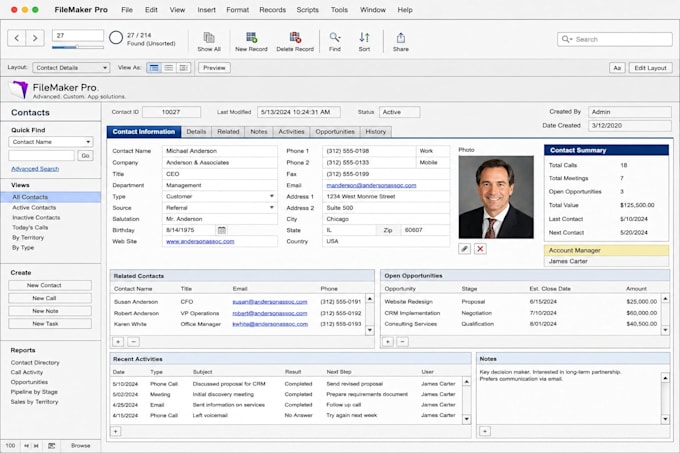Open the Advanced Search link
The image size is (680, 453).
pyautogui.click(x=35, y=169)
